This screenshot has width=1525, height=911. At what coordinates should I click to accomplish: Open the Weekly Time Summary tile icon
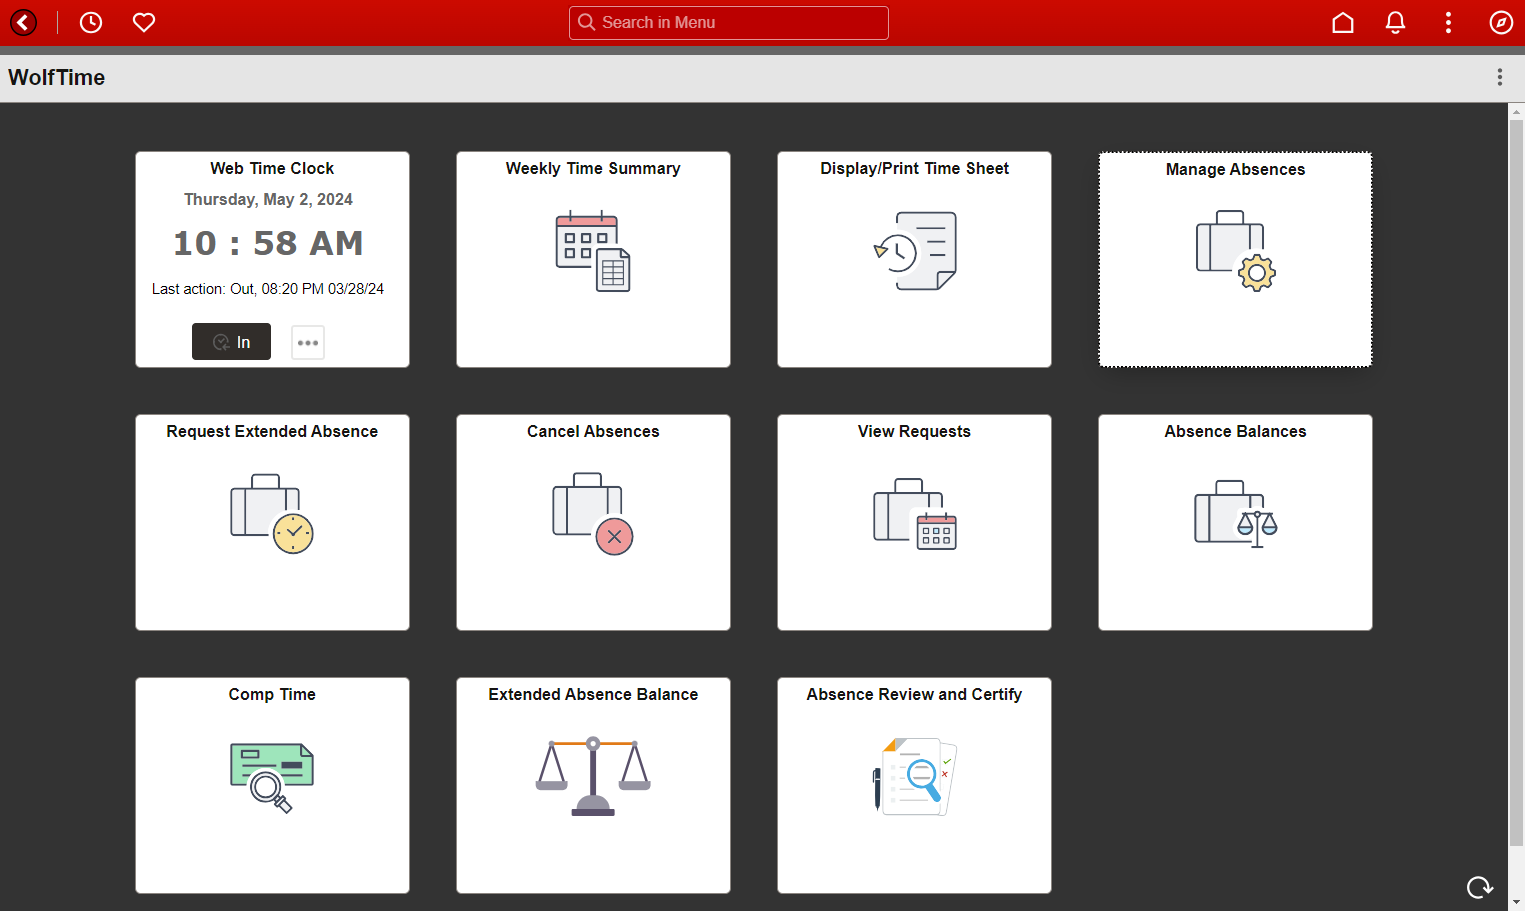tap(593, 251)
